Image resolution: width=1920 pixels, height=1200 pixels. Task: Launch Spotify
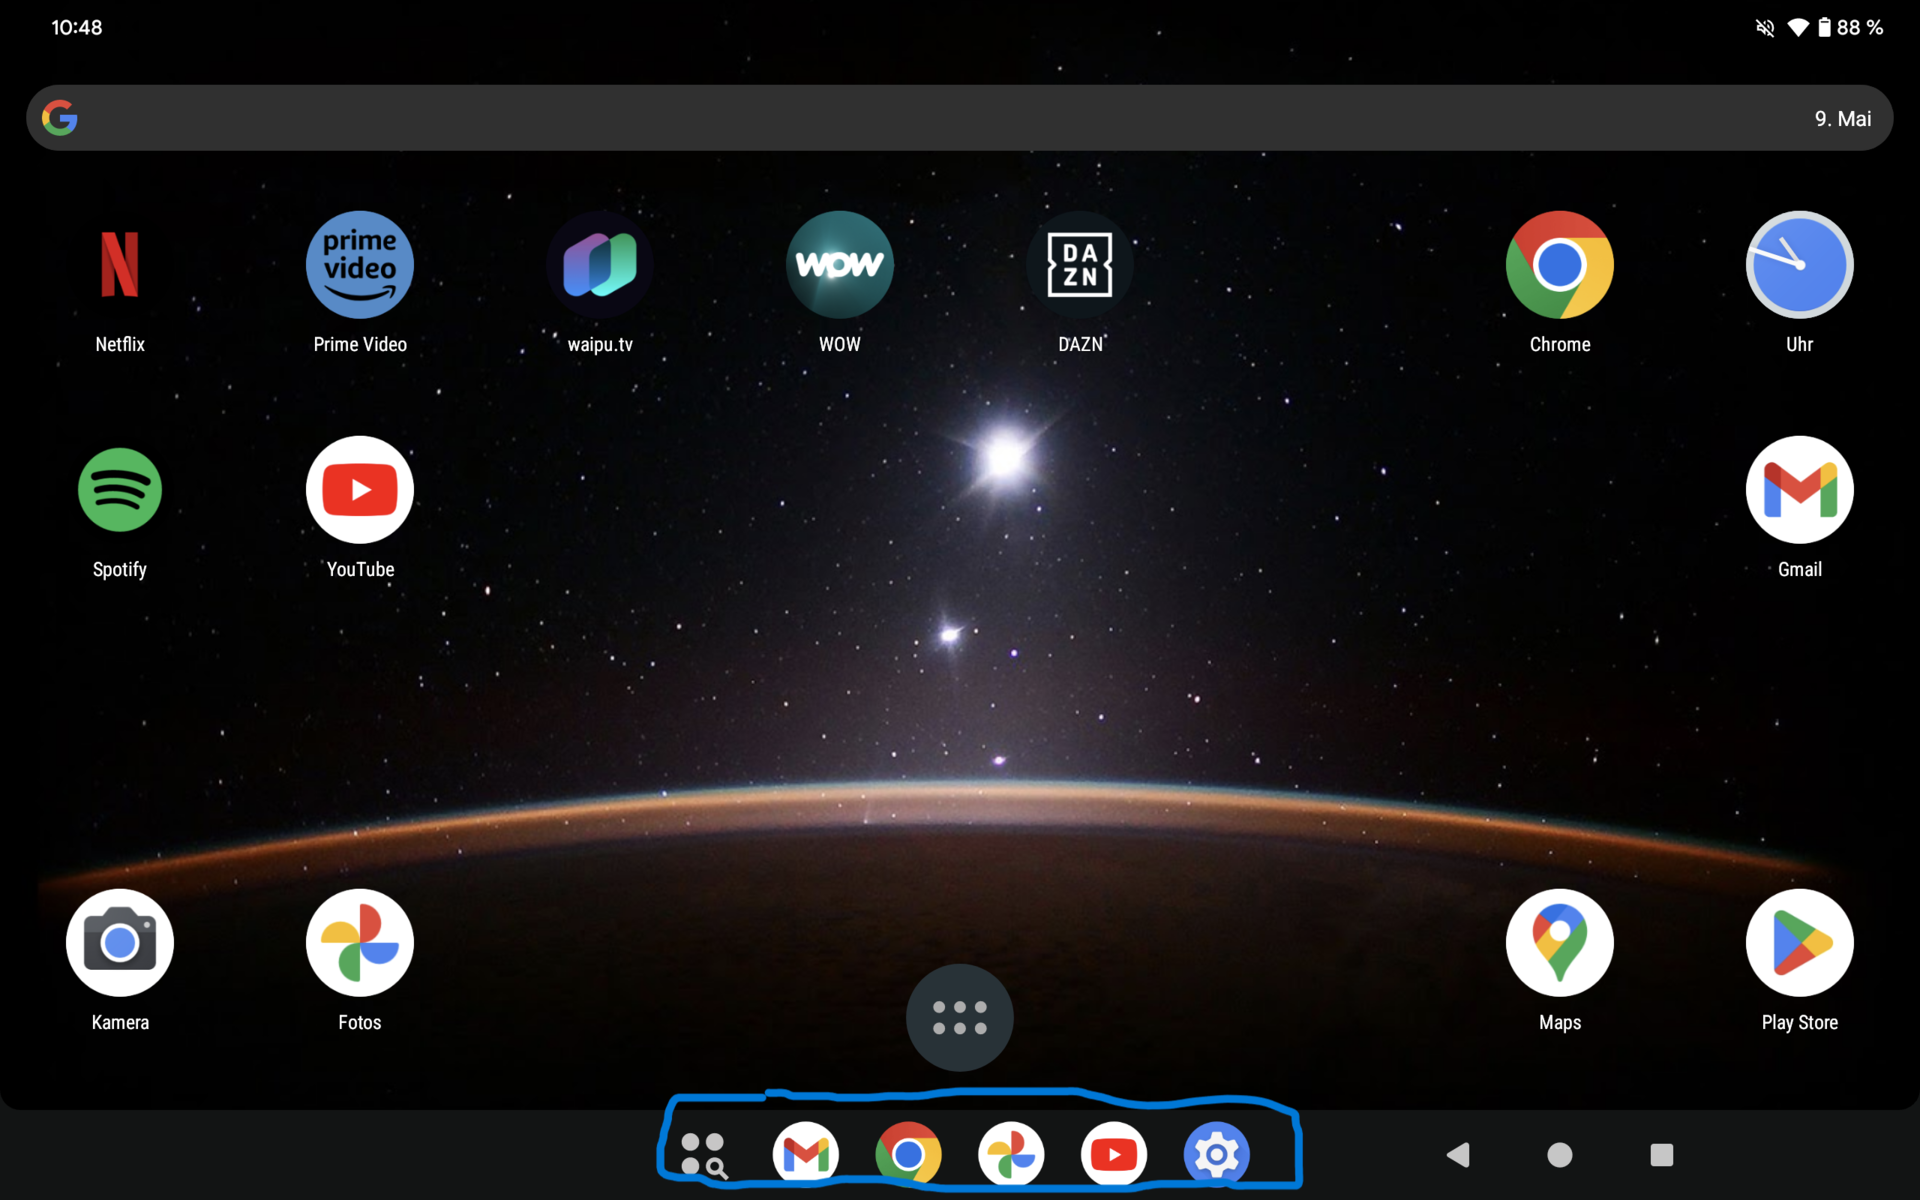click(120, 490)
